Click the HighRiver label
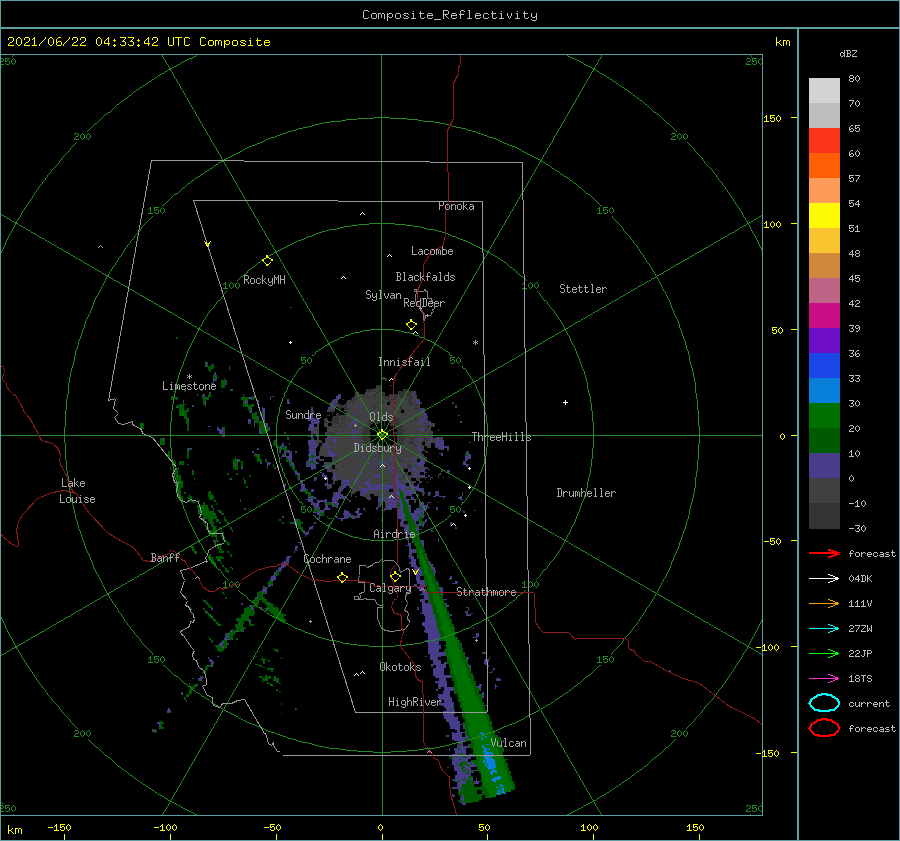The image size is (900, 841). (415, 702)
